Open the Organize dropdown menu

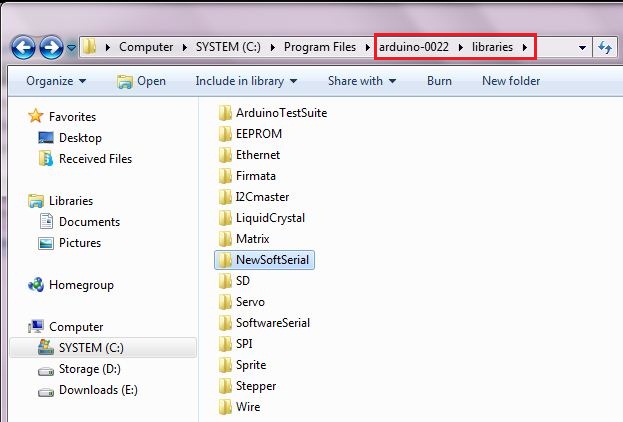pos(55,81)
